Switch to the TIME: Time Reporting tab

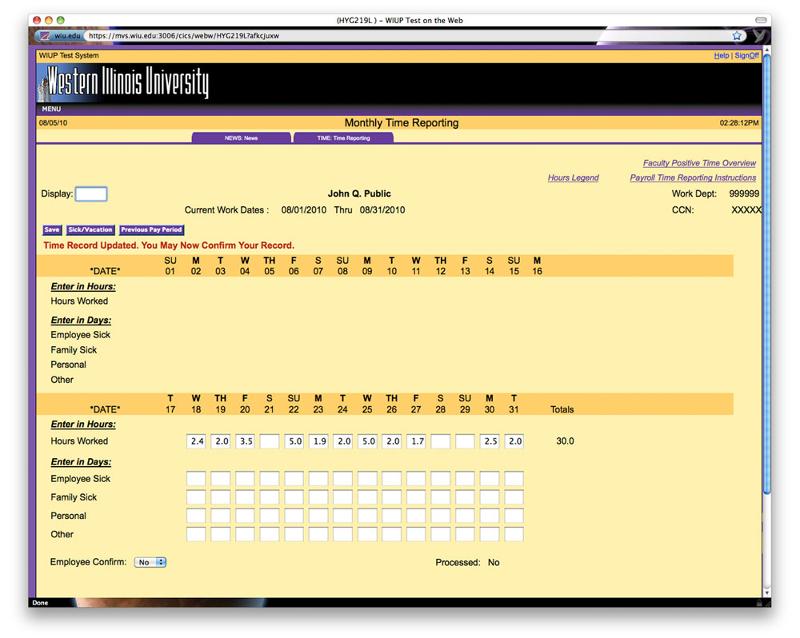point(343,138)
